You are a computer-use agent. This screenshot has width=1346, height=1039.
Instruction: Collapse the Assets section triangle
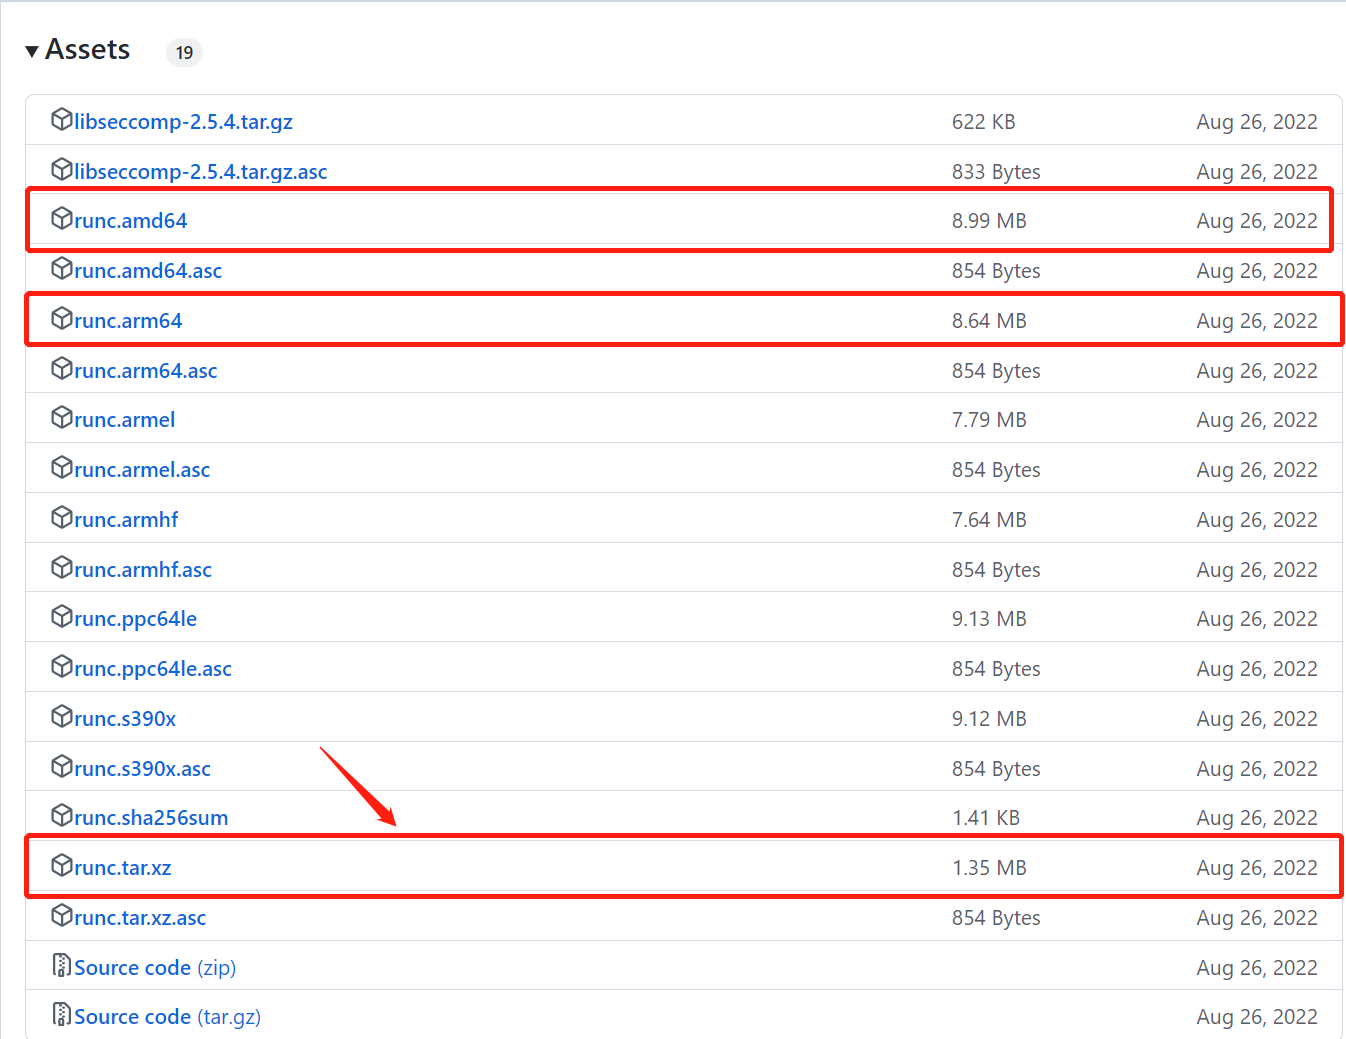click(x=32, y=51)
